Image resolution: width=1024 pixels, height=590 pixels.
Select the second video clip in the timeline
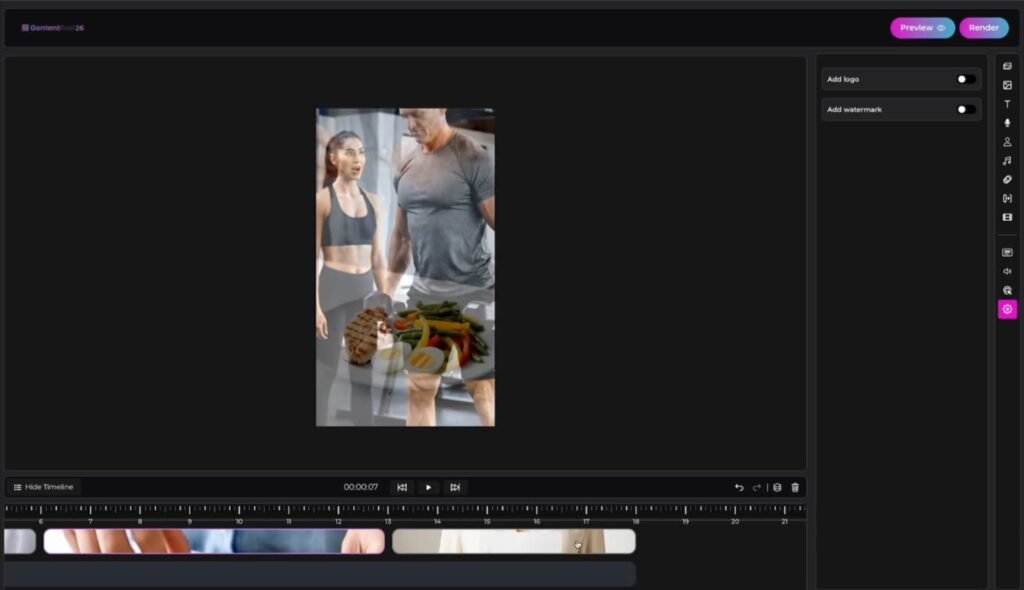pyautogui.click(x=512, y=541)
